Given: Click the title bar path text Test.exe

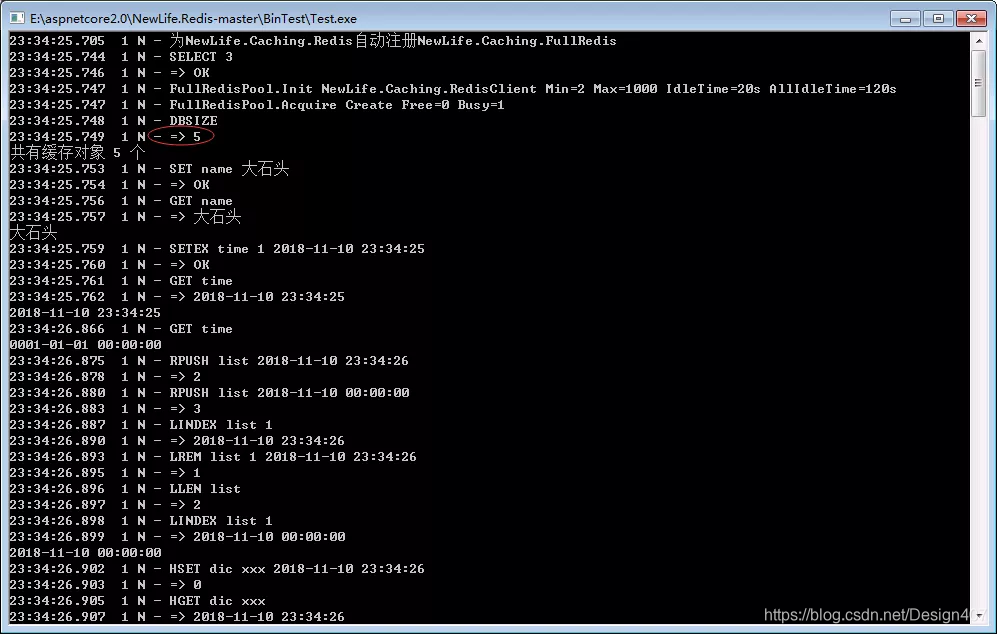Looking at the screenshot, I should pyautogui.click(x=193, y=18).
